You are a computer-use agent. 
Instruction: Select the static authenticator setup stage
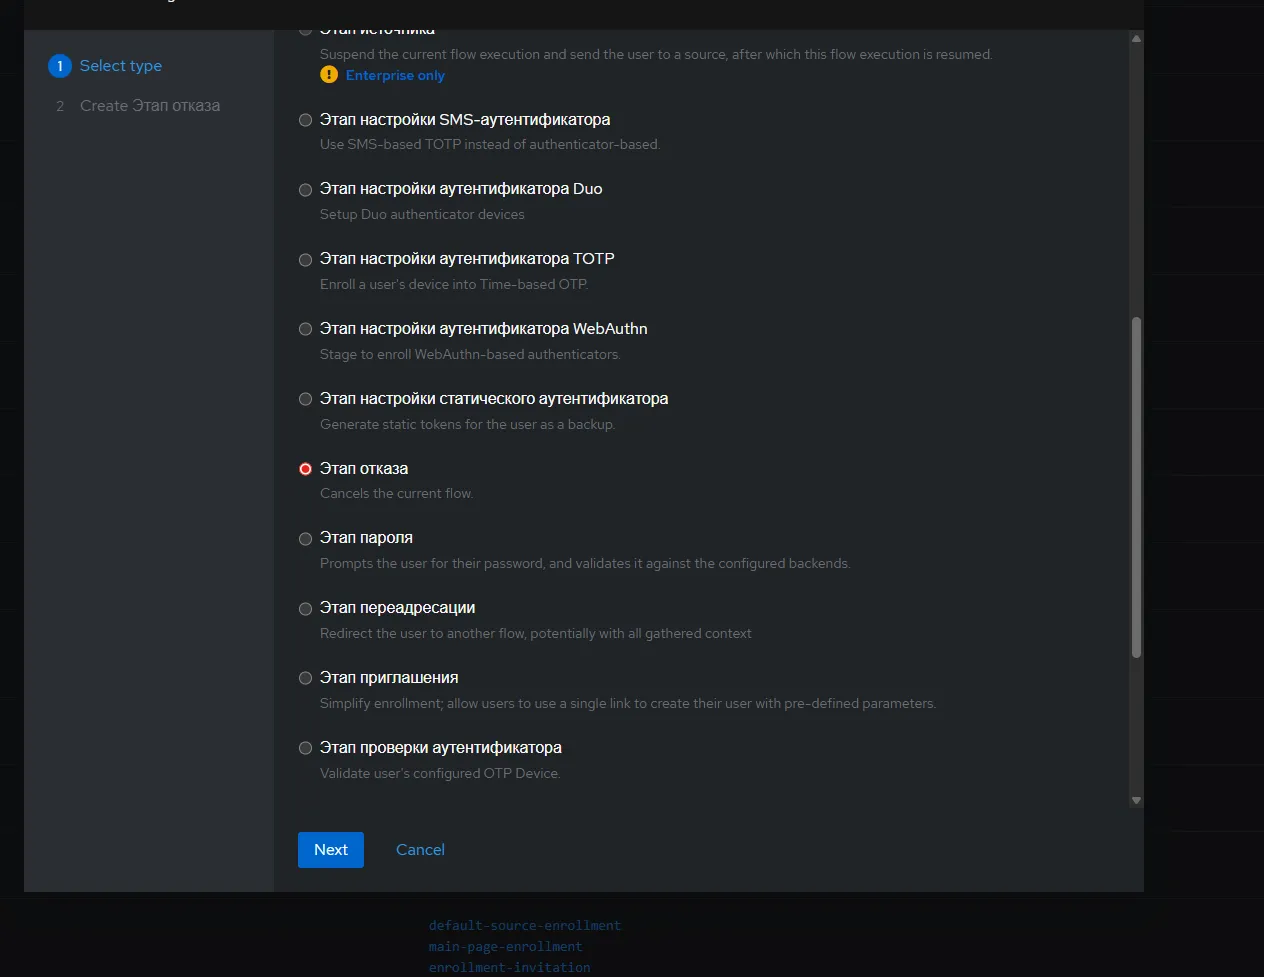tap(306, 399)
